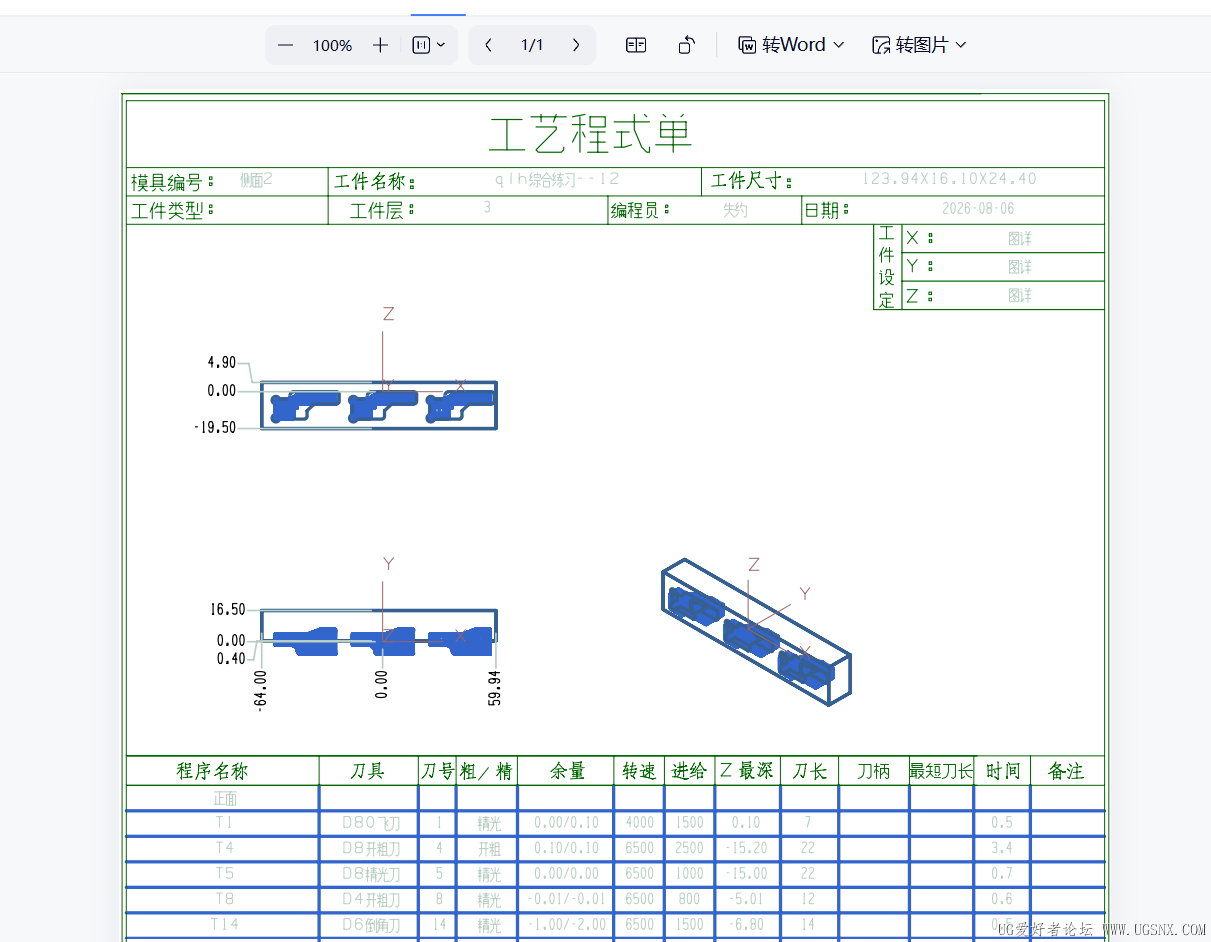The image size is (1211, 942).
Task: Click the front view part drawing
Action: [x=379, y=405]
